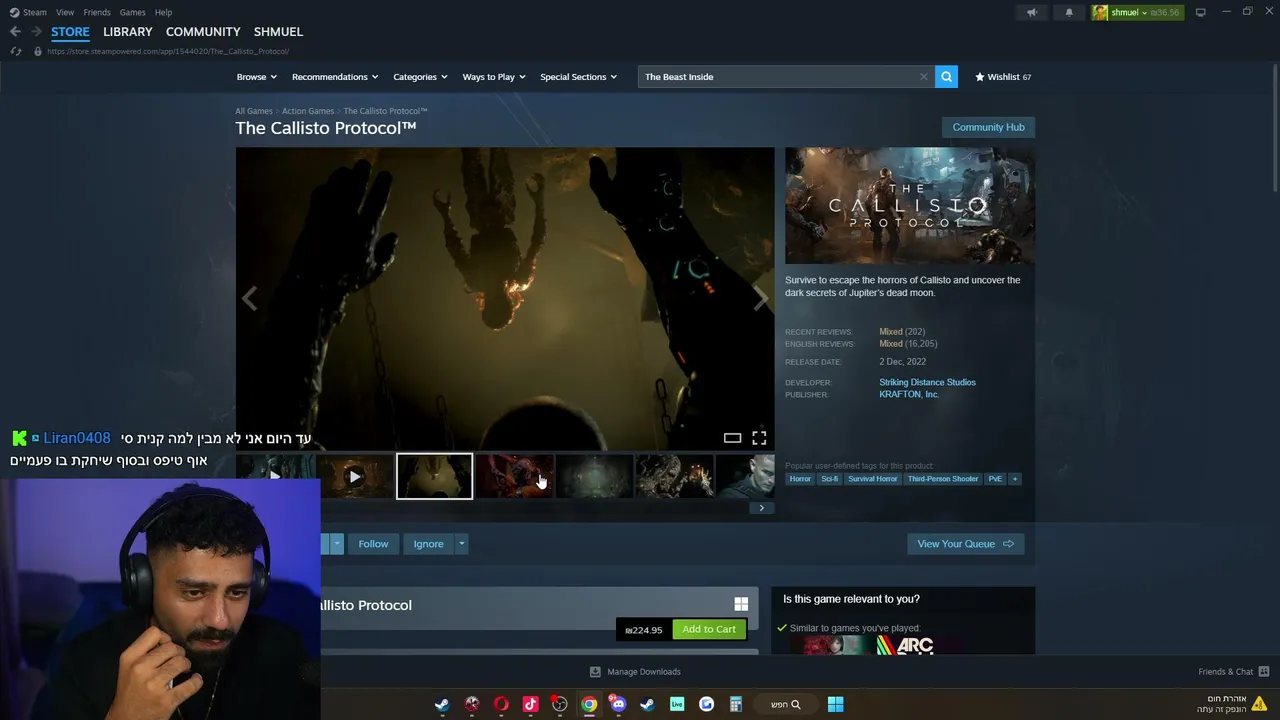The image size is (1280, 720).
Task: Switch media viewer to theater mode
Action: click(732, 438)
